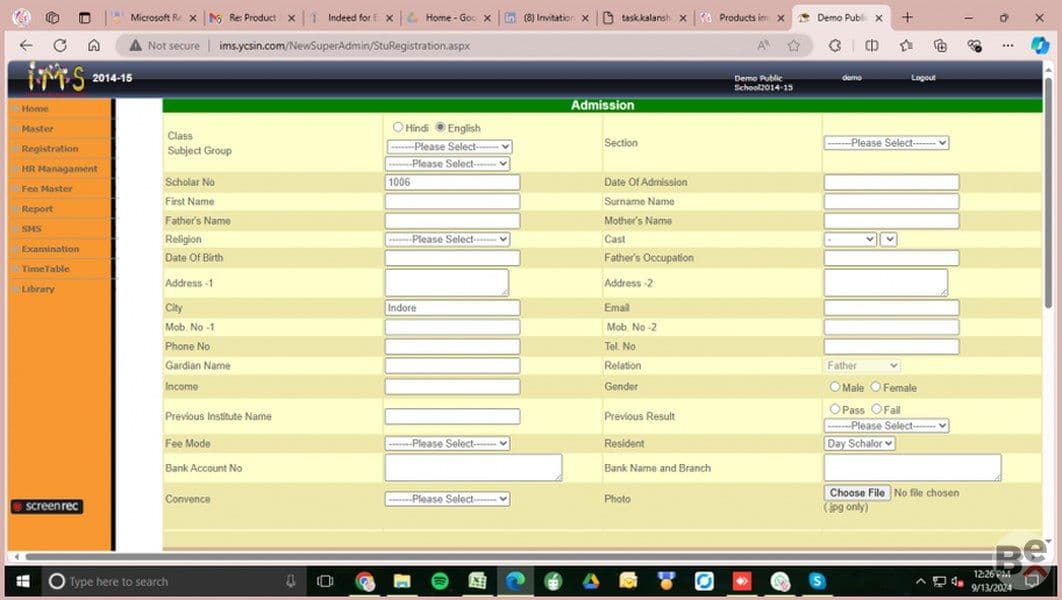Open the Examination sidebar link

point(49,249)
